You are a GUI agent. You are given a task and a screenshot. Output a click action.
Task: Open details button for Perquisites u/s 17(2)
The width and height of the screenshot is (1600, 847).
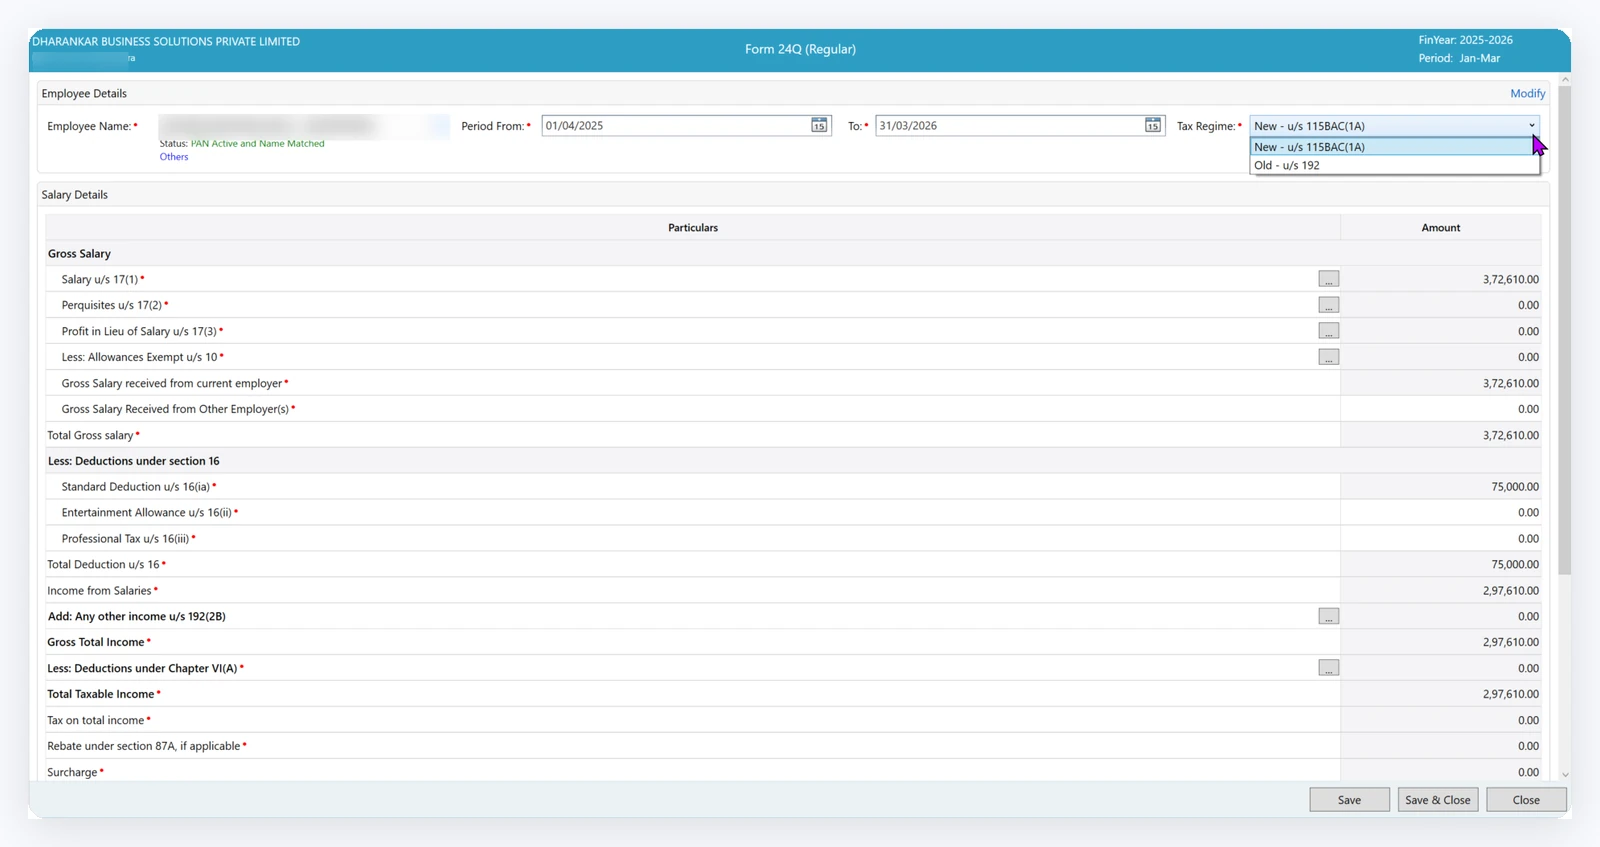tap(1328, 305)
